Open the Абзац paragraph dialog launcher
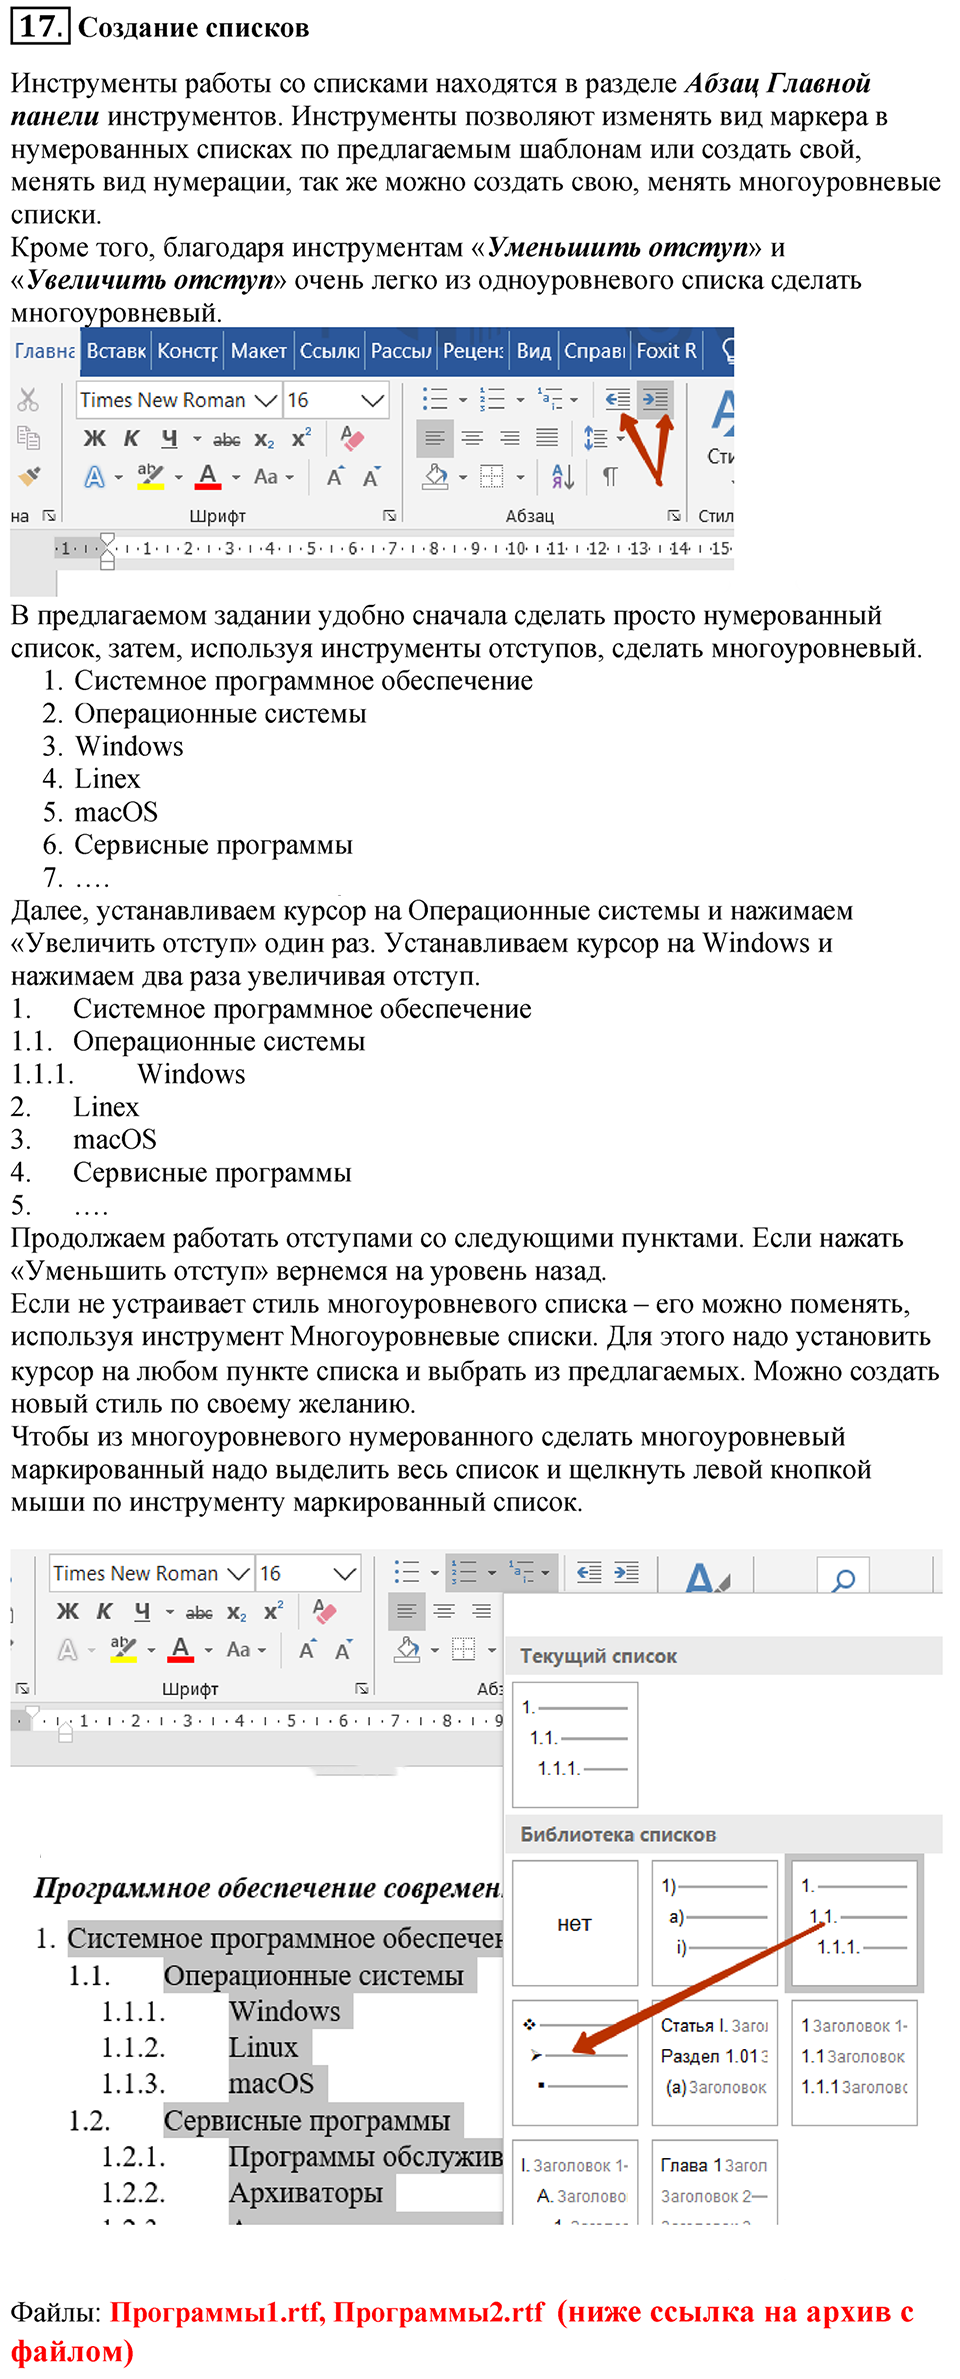 click(674, 516)
